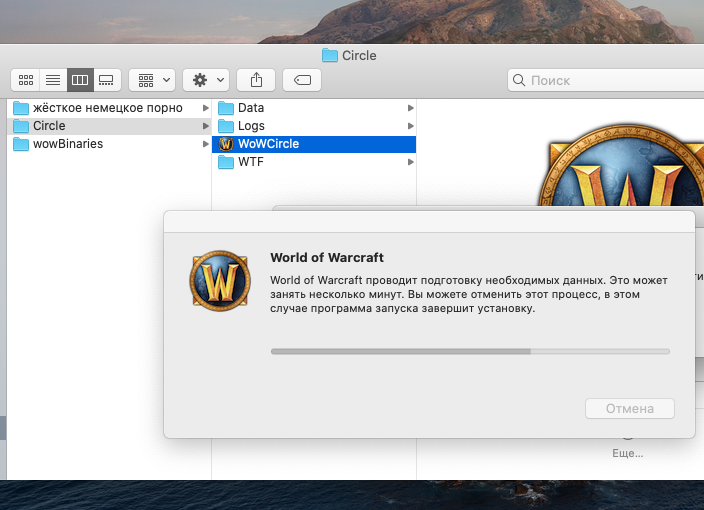Switch to icon view in Finder toolbar
Image resolution: width=704 pixels, height=510 pixels.
pos(26,79)
